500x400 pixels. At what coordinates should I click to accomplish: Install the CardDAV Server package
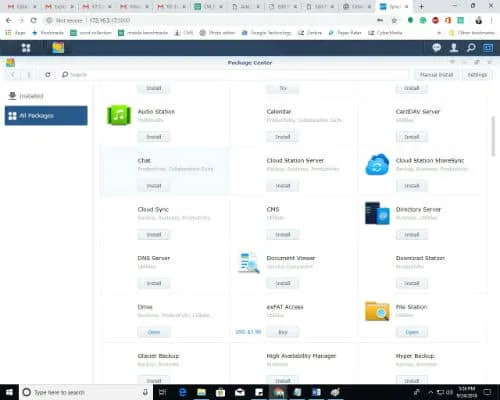click(x=412, y=137)
